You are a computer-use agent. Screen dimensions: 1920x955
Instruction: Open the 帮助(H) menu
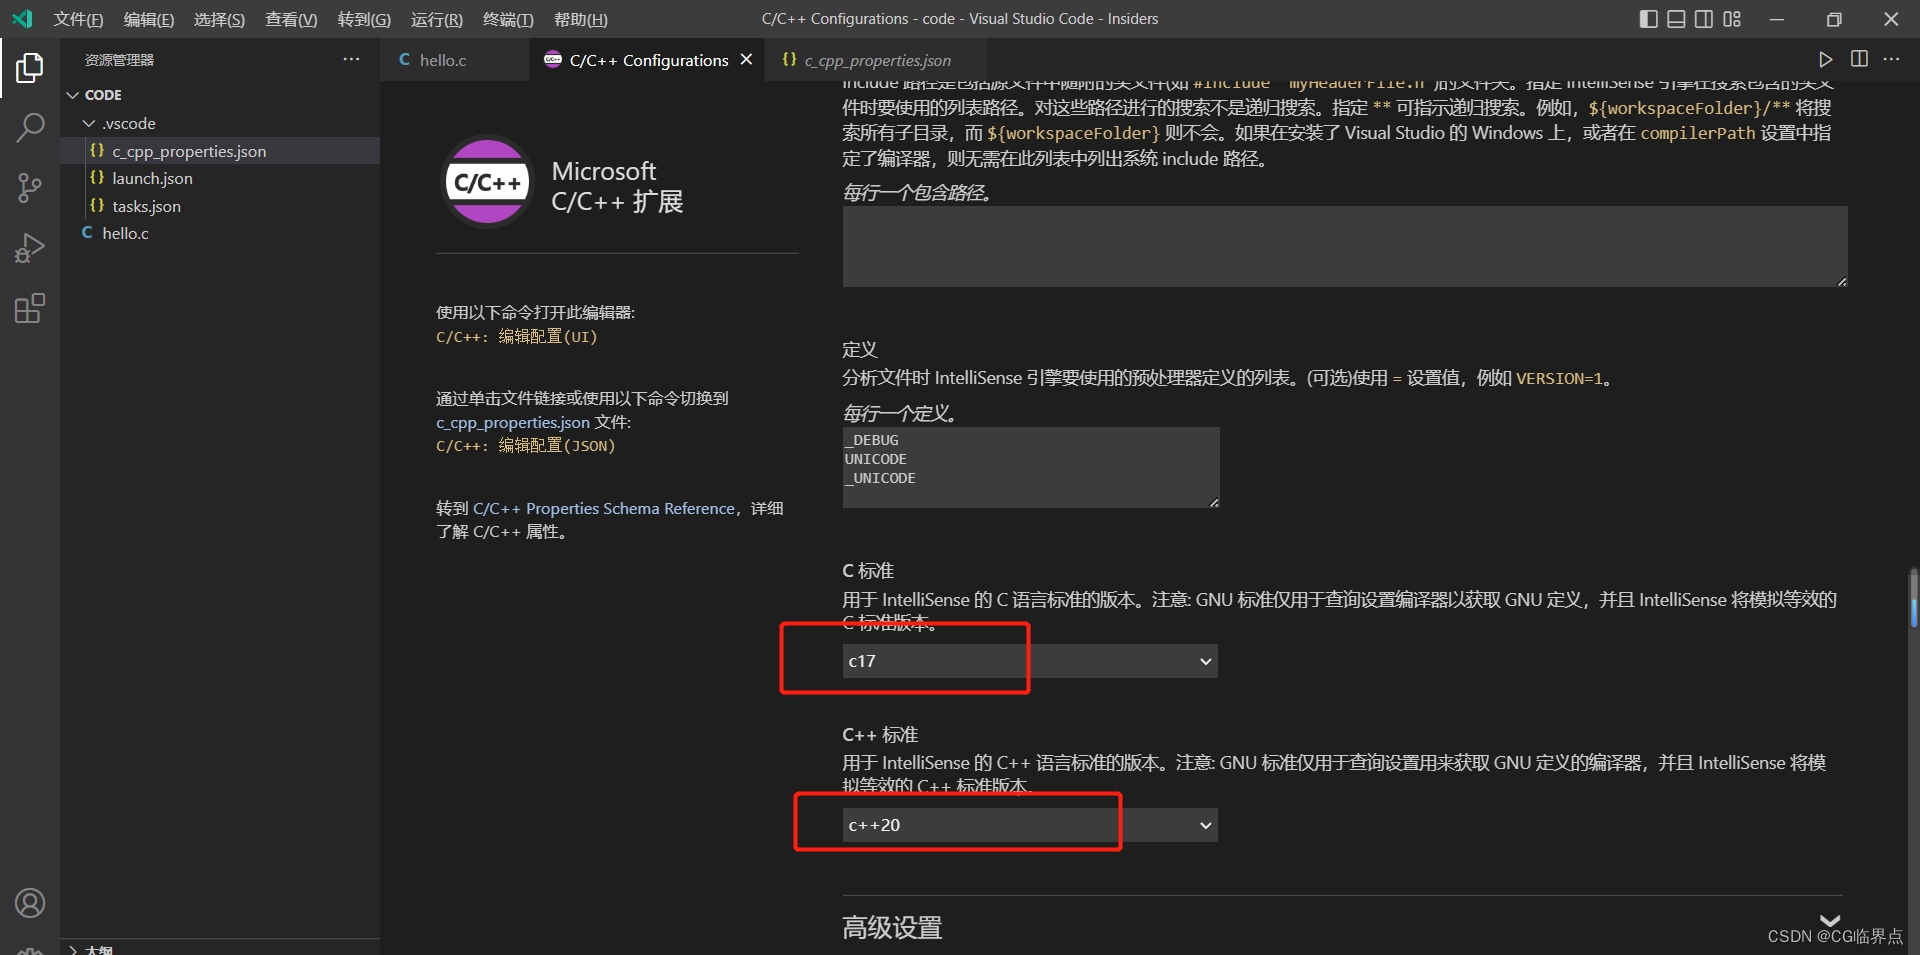(x=581, y=19)
